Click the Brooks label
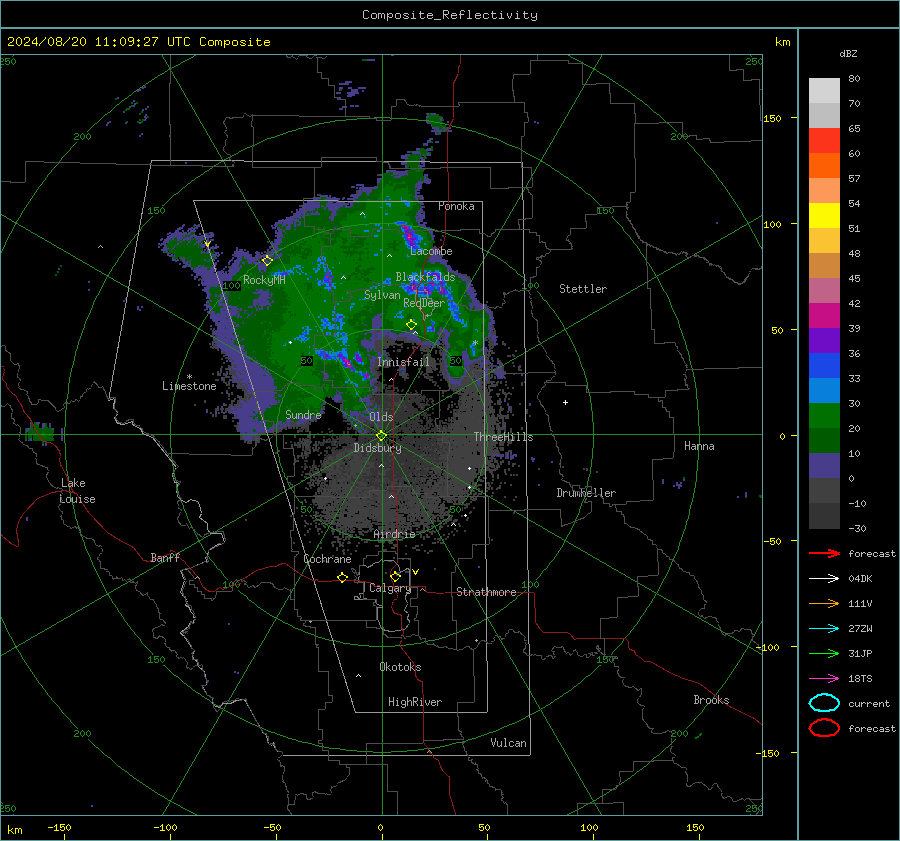 [711, 700]
